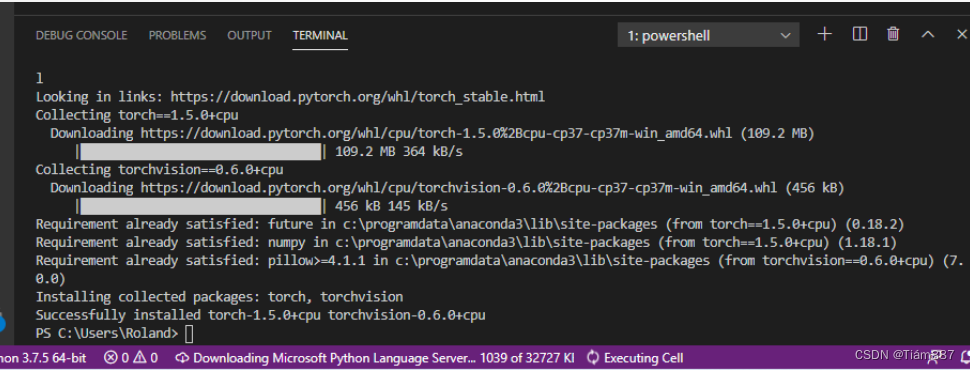Image resolution: width=970 pixels, height=370 pixels.
Task: Split the terminal panel
Action: [859, 34]
